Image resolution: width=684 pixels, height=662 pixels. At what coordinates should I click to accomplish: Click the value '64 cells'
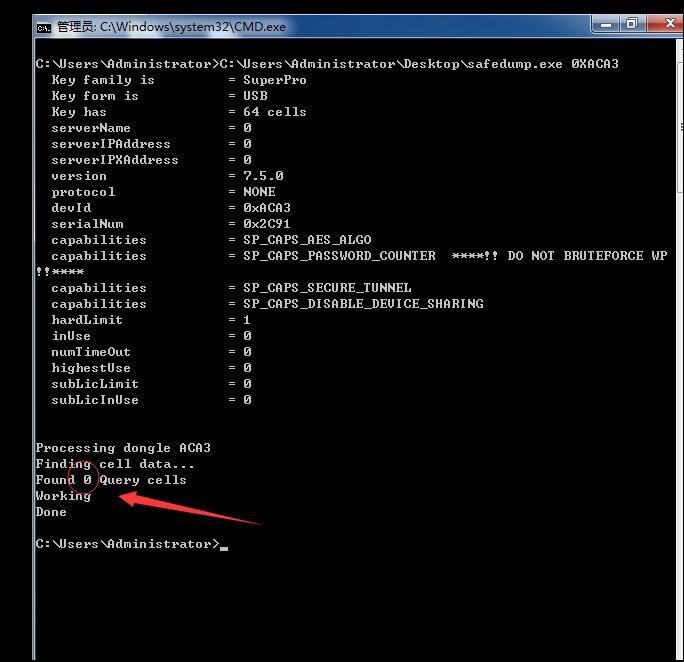pos(275,112)
